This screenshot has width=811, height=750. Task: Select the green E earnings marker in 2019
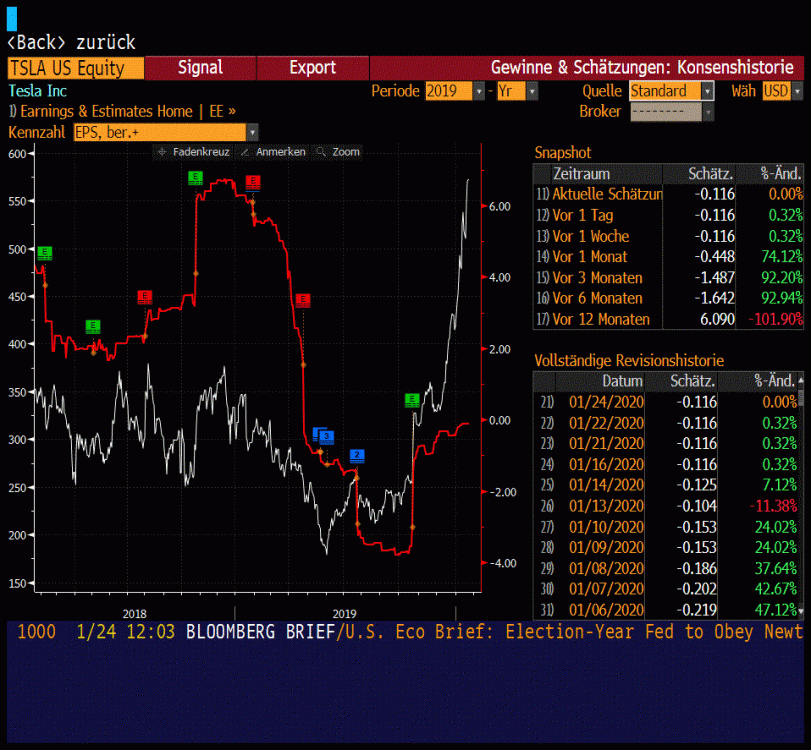[x=412, y=400]
